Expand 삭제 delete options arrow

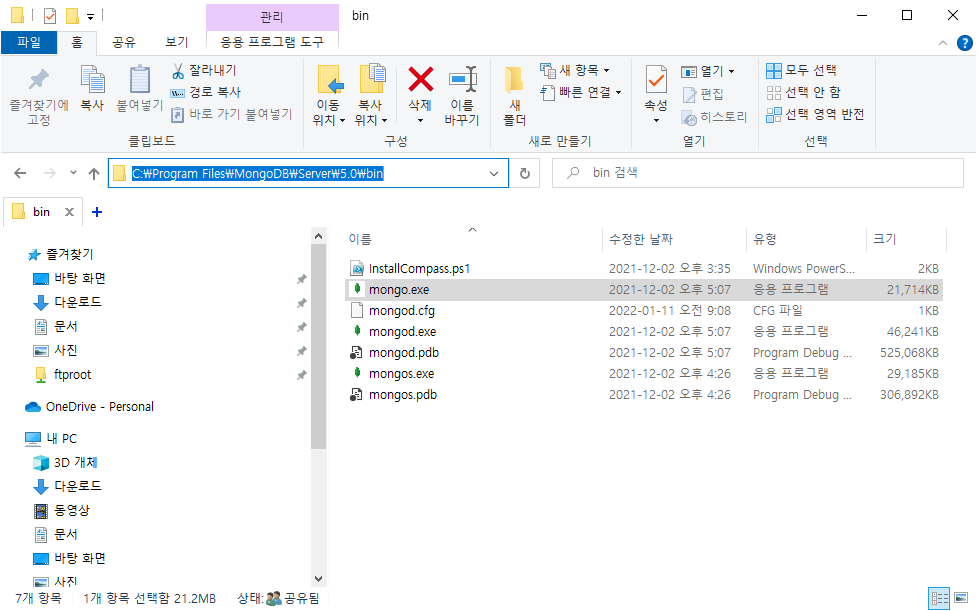(421, 120)
